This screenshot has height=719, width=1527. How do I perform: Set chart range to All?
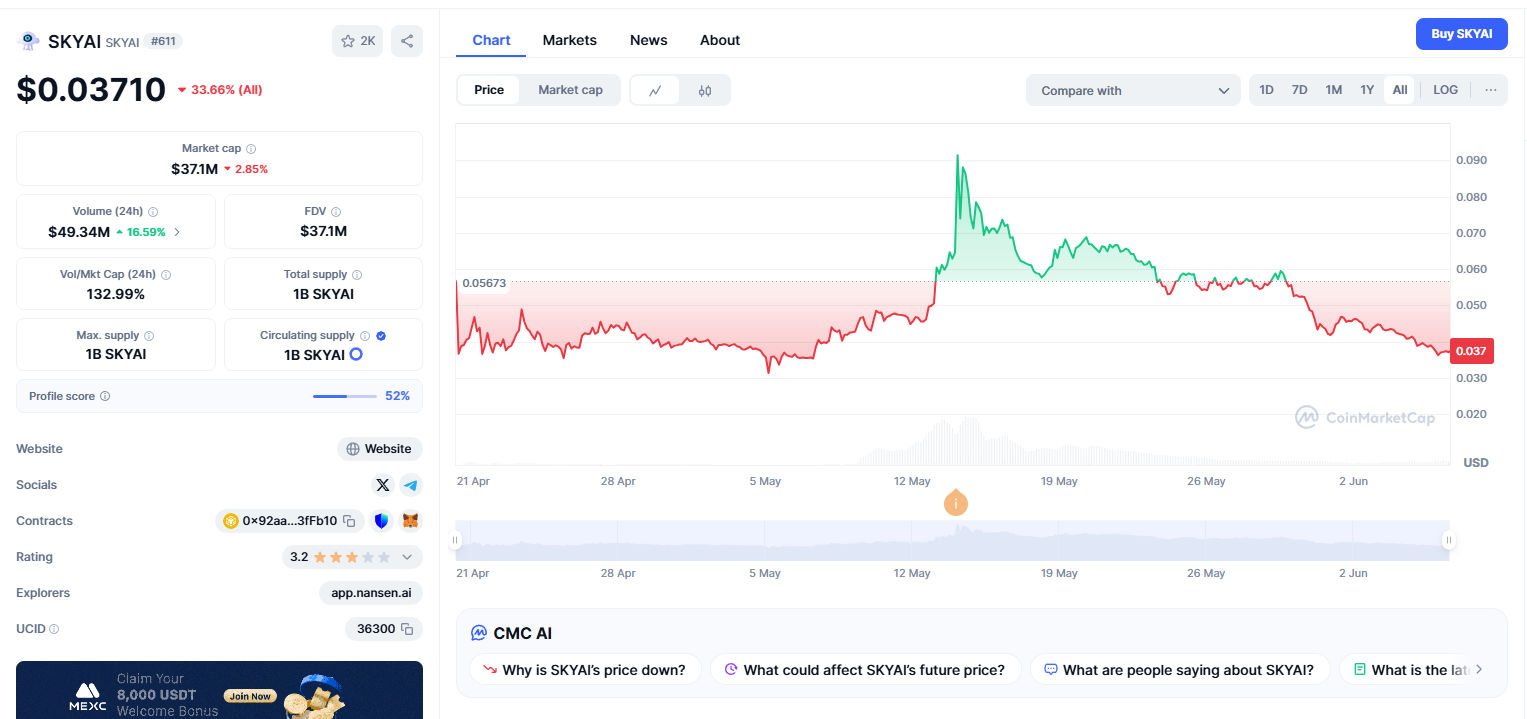1400,90
